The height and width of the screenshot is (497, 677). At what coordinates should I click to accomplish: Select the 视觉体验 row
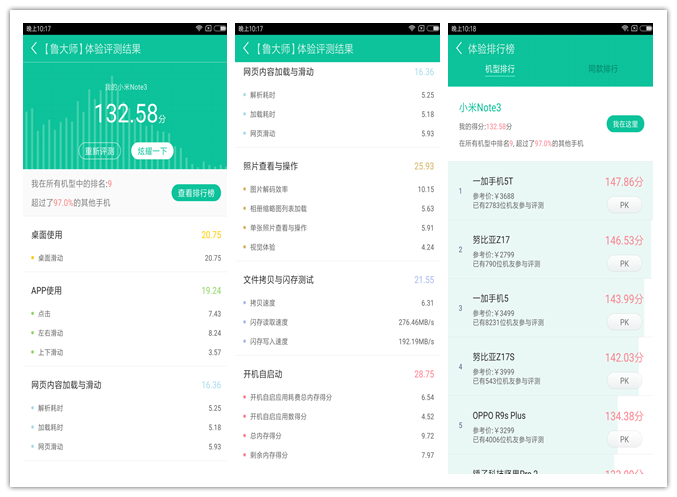click(337, 247)
